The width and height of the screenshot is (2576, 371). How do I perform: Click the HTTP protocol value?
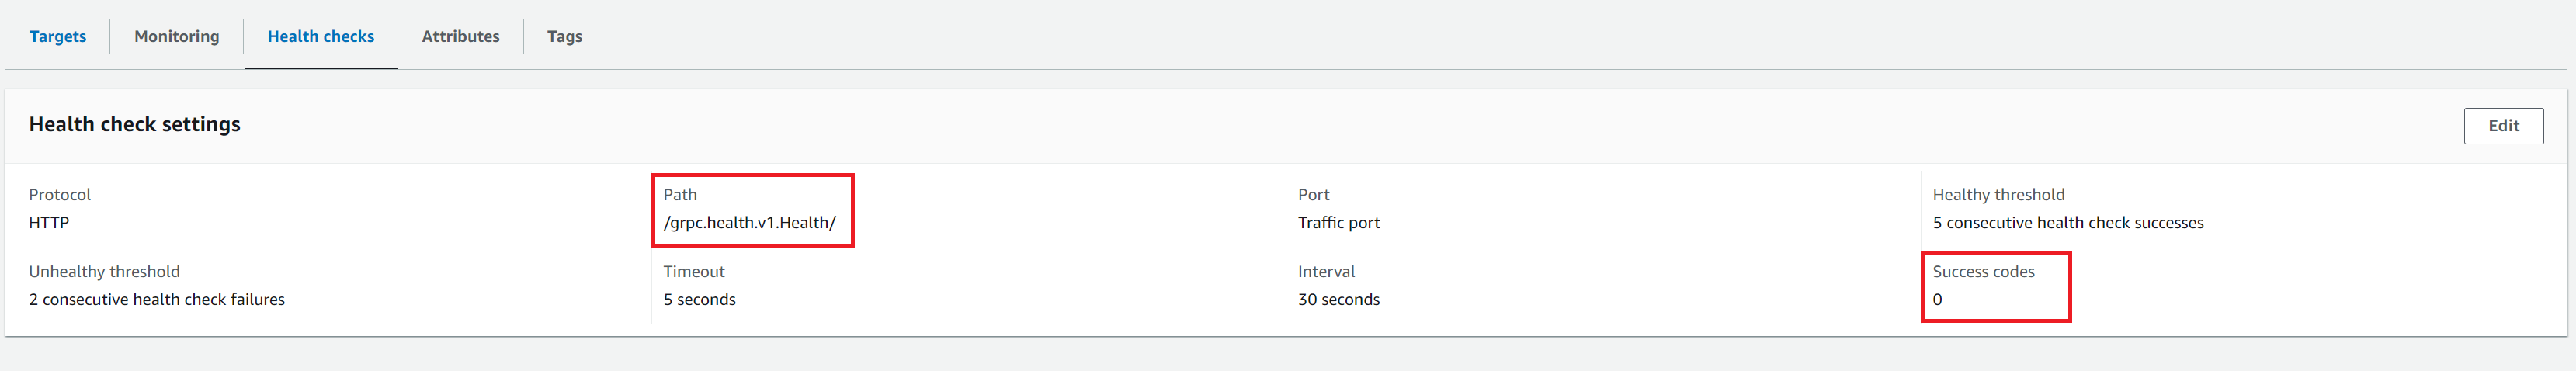tap(48, 223)
